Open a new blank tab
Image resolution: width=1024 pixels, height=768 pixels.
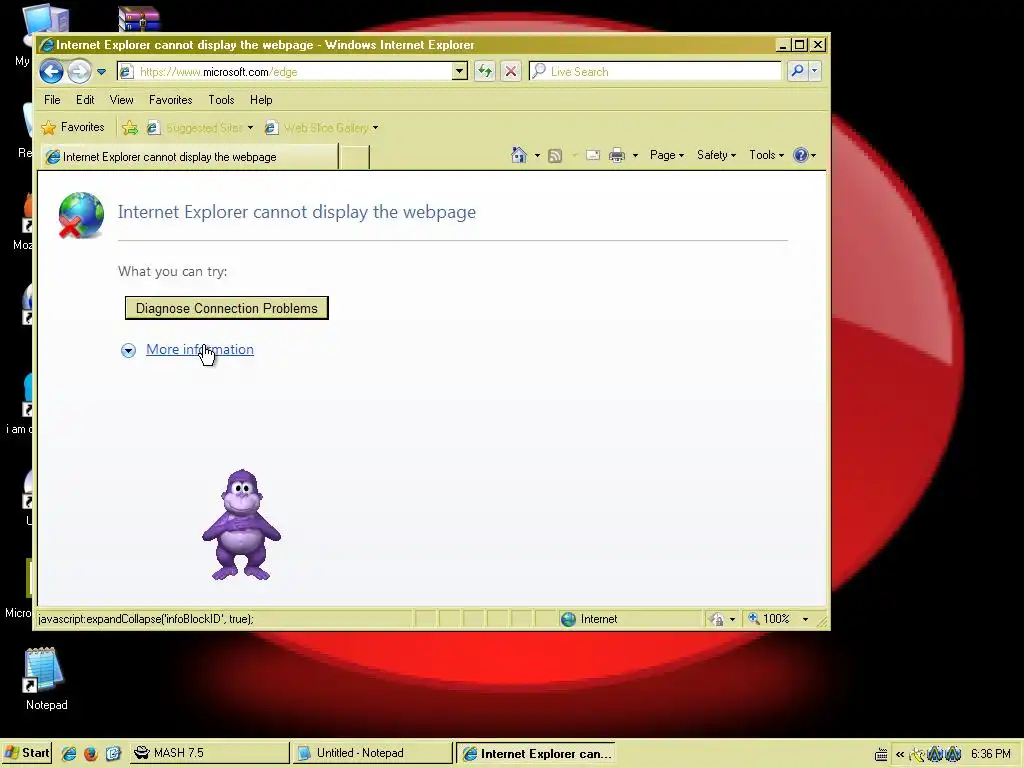click(355, 157)
